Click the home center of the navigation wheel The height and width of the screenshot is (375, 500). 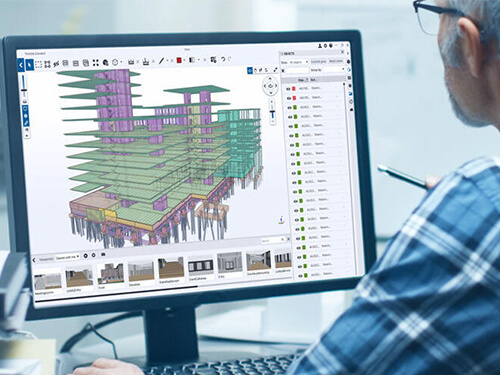point(271,86)
